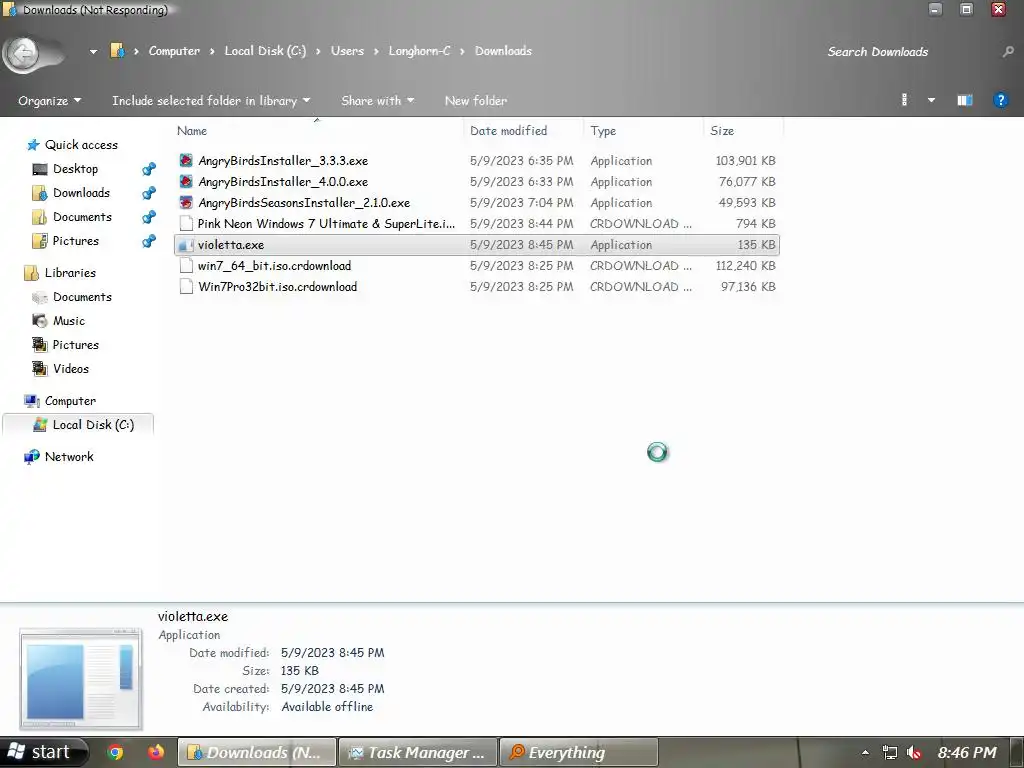Image resolution: width=1024 pixels, height=768 pixels.
Task: Sort by the Size column header
Action: (743, 131)
